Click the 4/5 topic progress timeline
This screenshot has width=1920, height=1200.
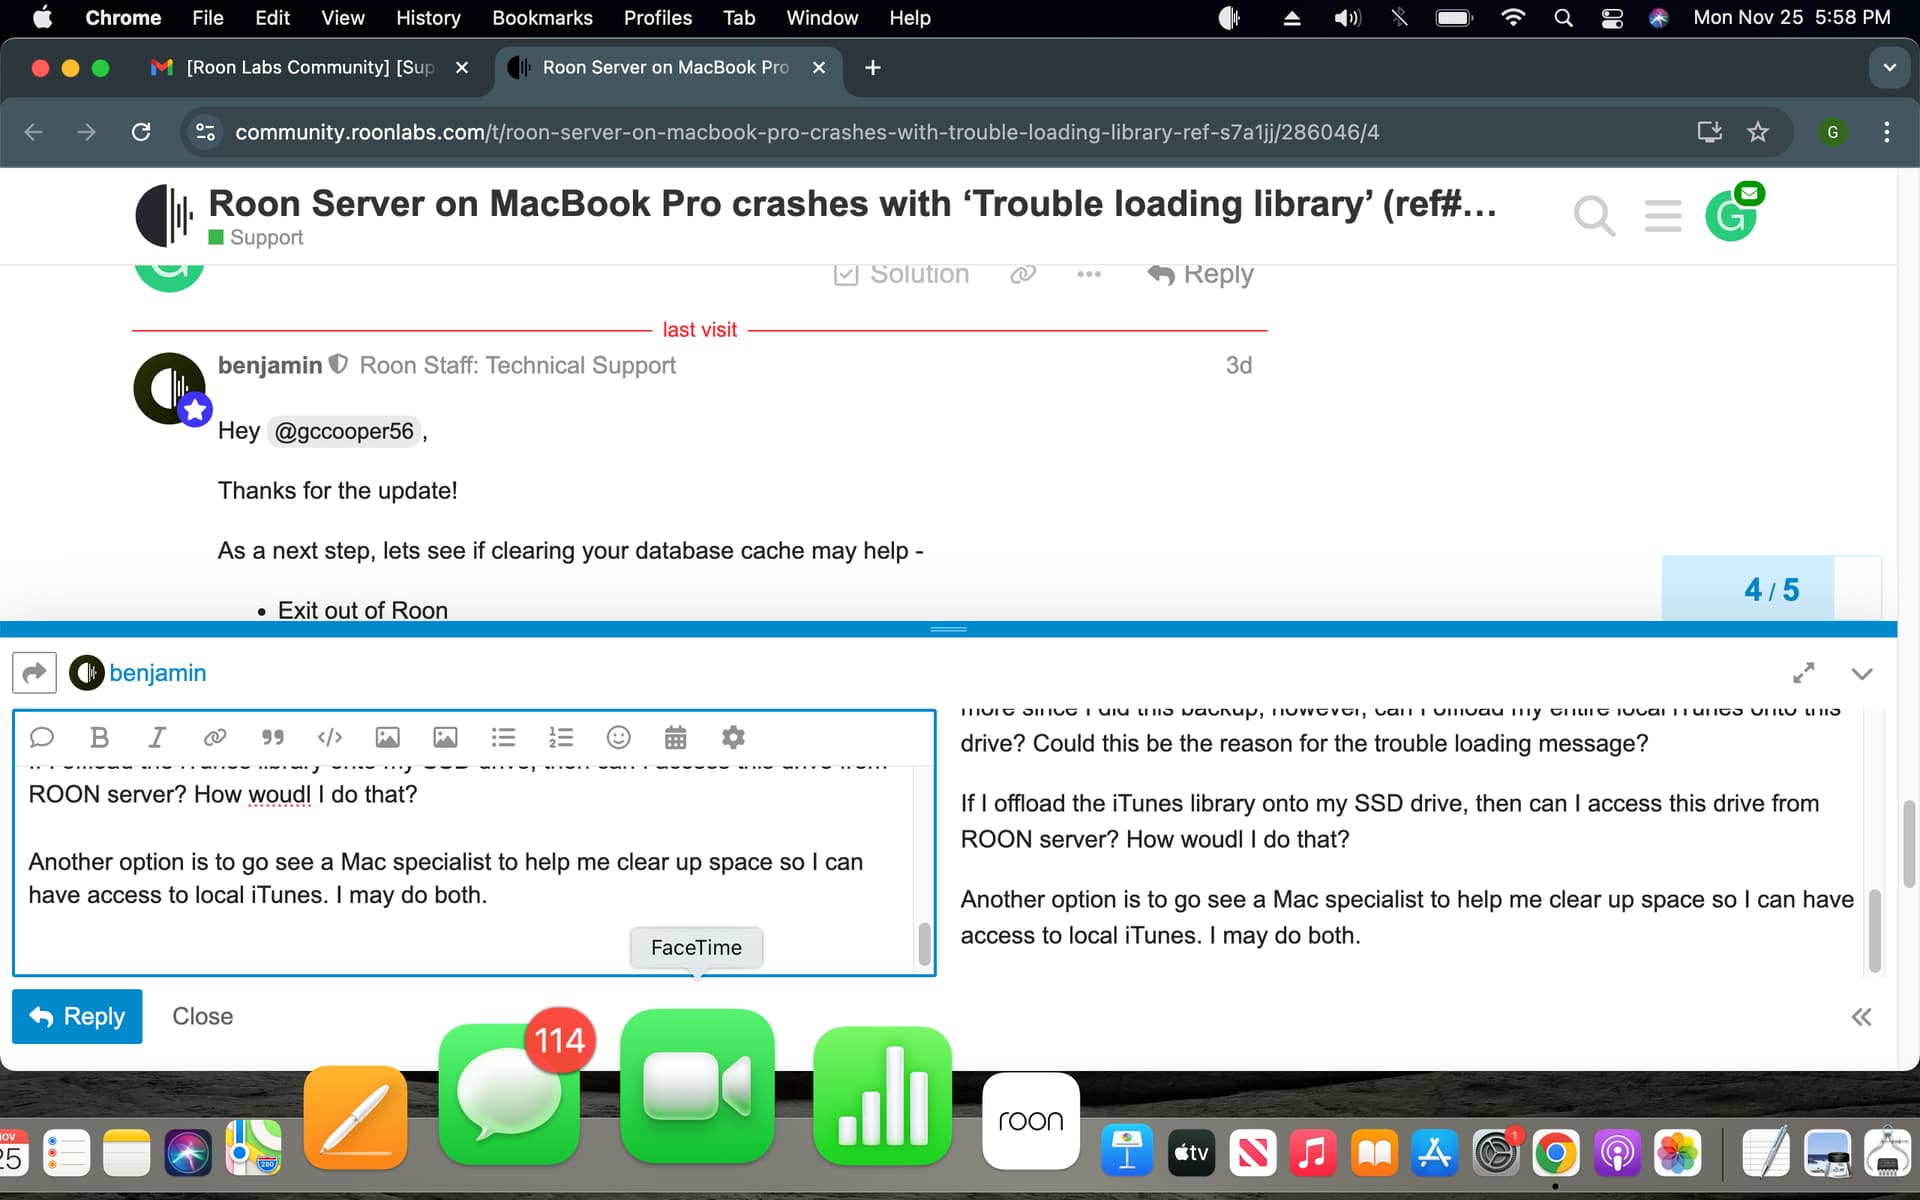click(1771, 589)
